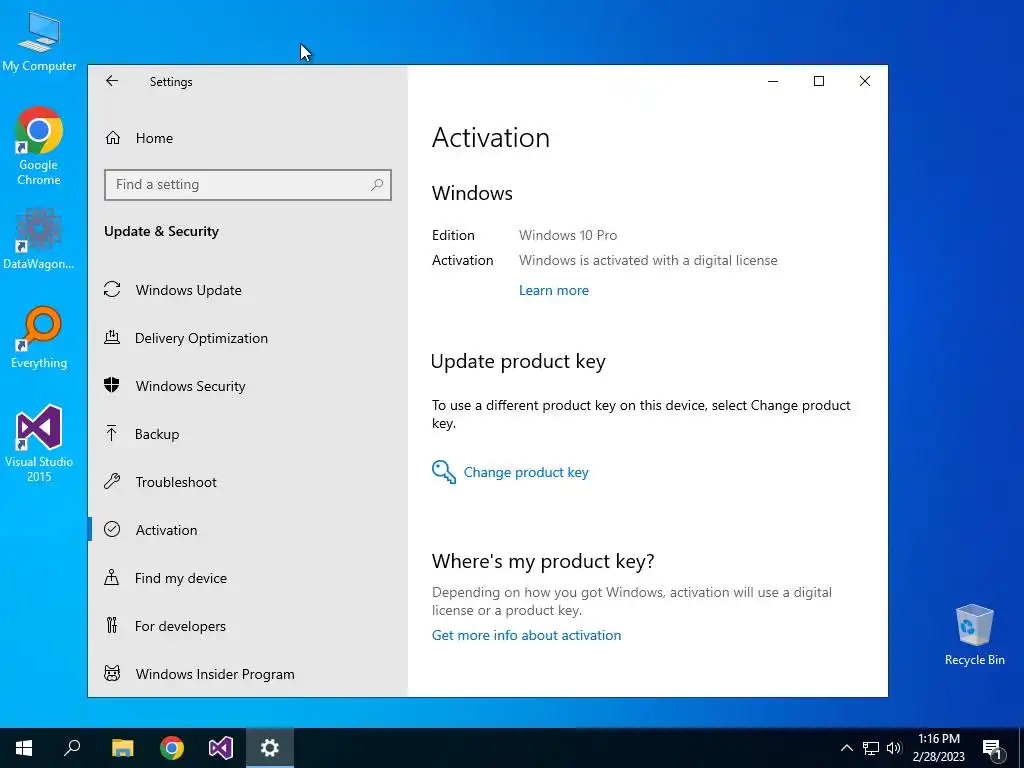Click the Delivery Optimization icon

[x=112, y=338]
